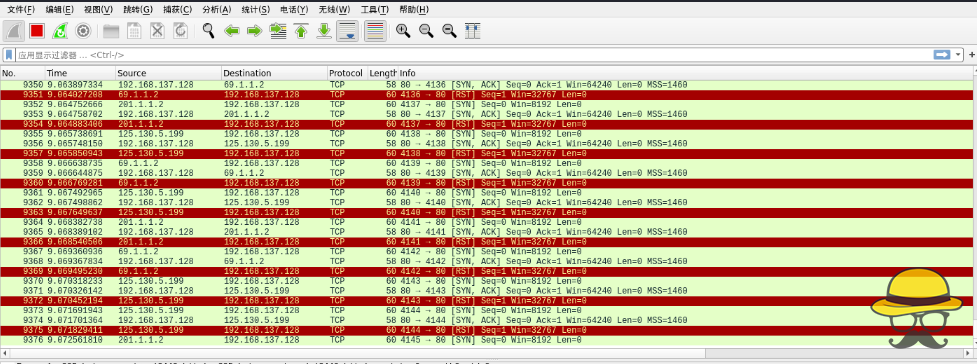Click the open capture file folder icon
This screenshot has height=364, width=979.
[111, 31]
